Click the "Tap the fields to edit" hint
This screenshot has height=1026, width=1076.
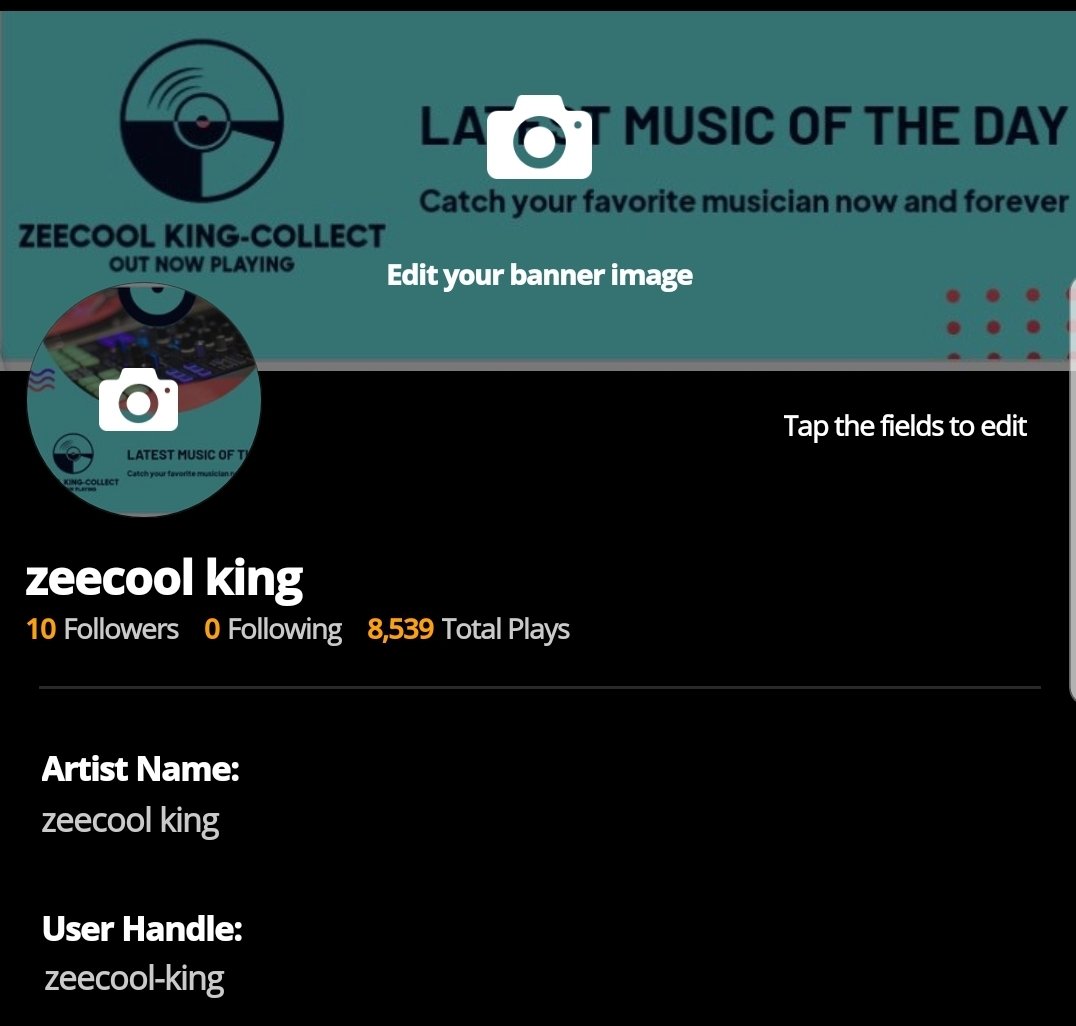tap(905, 426)
